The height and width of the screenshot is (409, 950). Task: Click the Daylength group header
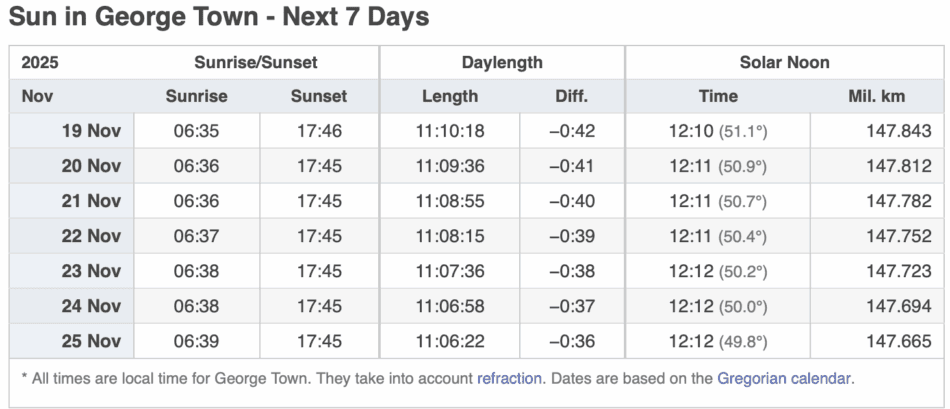[502, 62]
